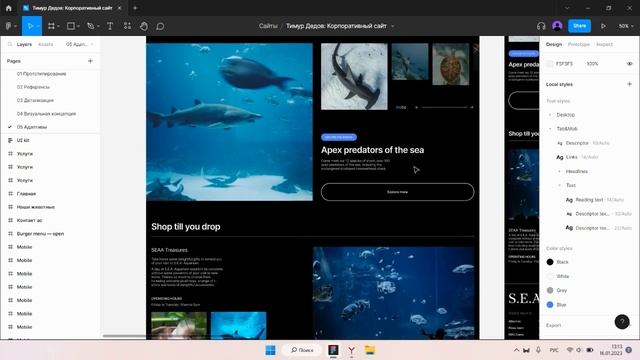
Task: Click the page background color swatch F5F5F5
Action: click(550, 64)
